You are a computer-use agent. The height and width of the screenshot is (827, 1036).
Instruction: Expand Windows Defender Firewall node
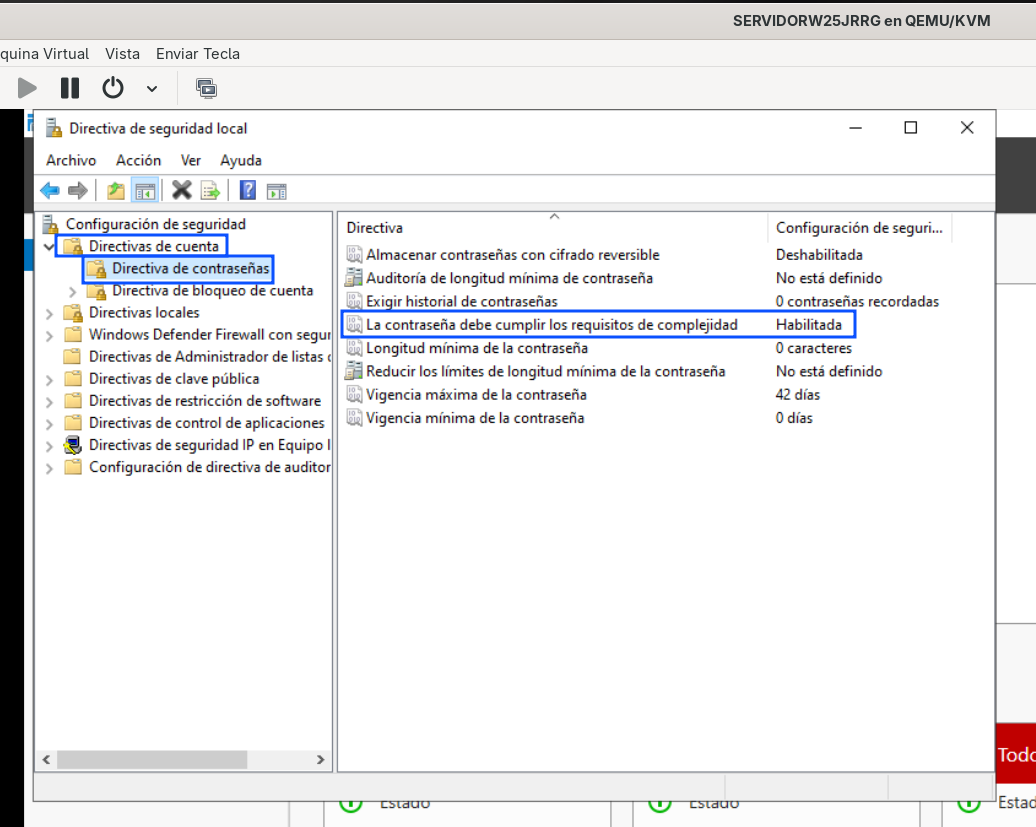[49, 336]
